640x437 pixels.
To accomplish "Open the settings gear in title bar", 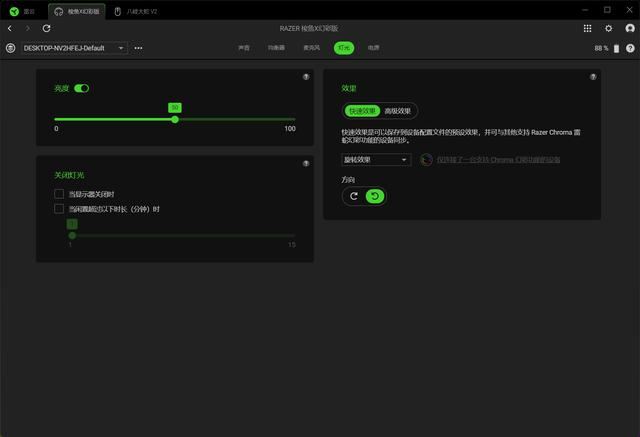I will click(x=608, y=28).
